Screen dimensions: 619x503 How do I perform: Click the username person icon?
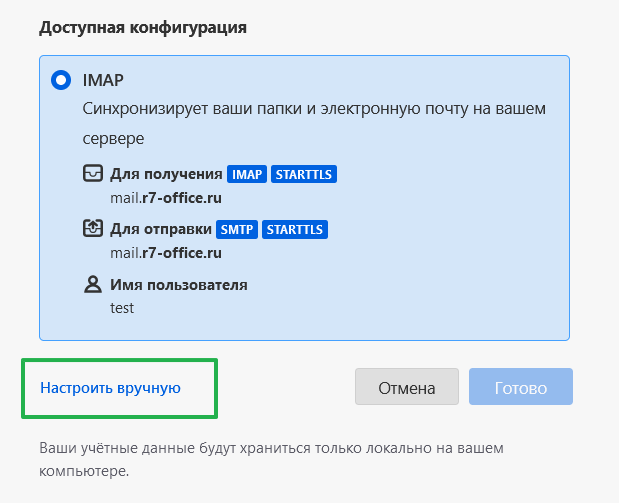[x=93, y=284]
